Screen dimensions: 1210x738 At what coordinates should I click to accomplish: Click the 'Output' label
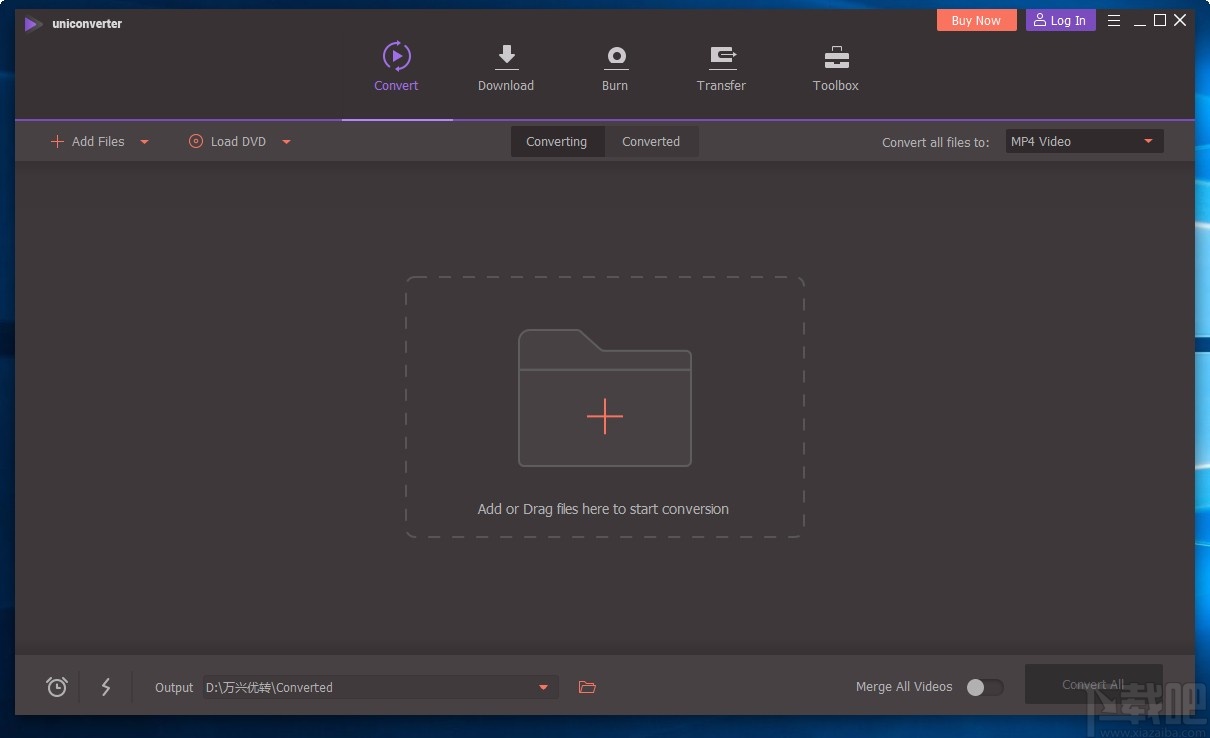point(174,688)
